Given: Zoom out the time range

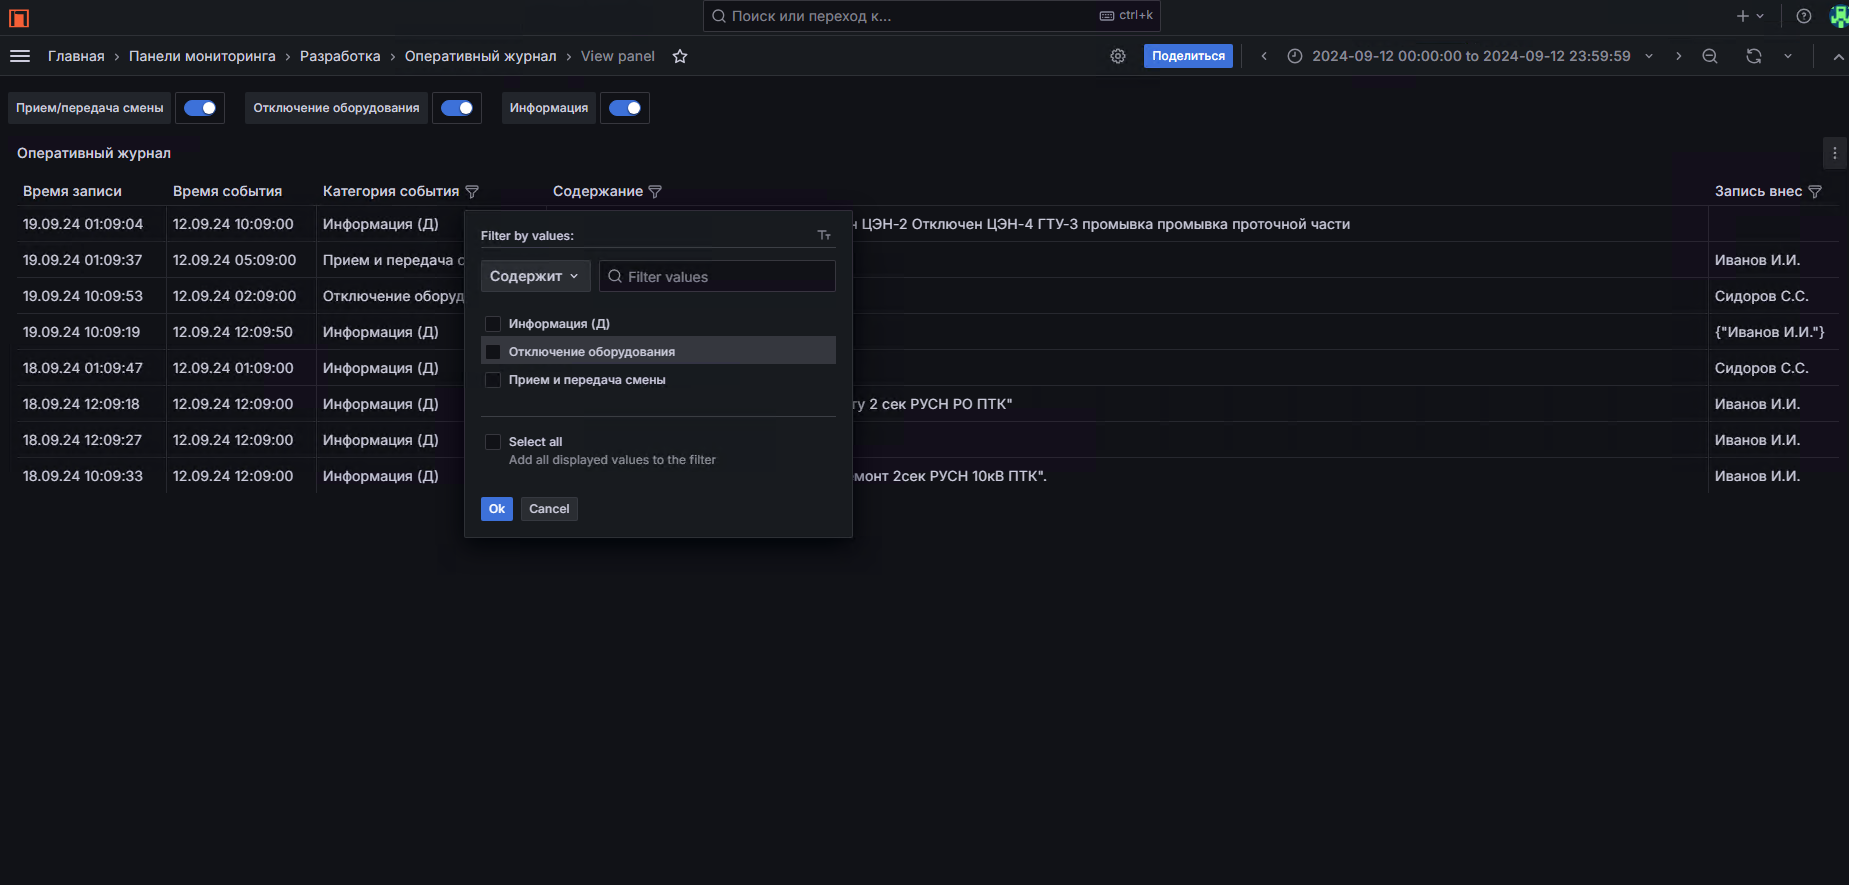Looking at the screenshot, I should tap(1710, 56).
